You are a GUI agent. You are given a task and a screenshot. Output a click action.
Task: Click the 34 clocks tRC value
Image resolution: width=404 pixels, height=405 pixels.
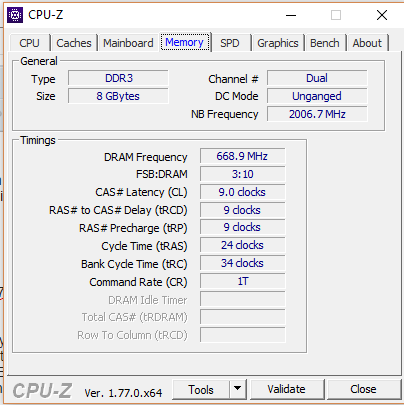243,263
